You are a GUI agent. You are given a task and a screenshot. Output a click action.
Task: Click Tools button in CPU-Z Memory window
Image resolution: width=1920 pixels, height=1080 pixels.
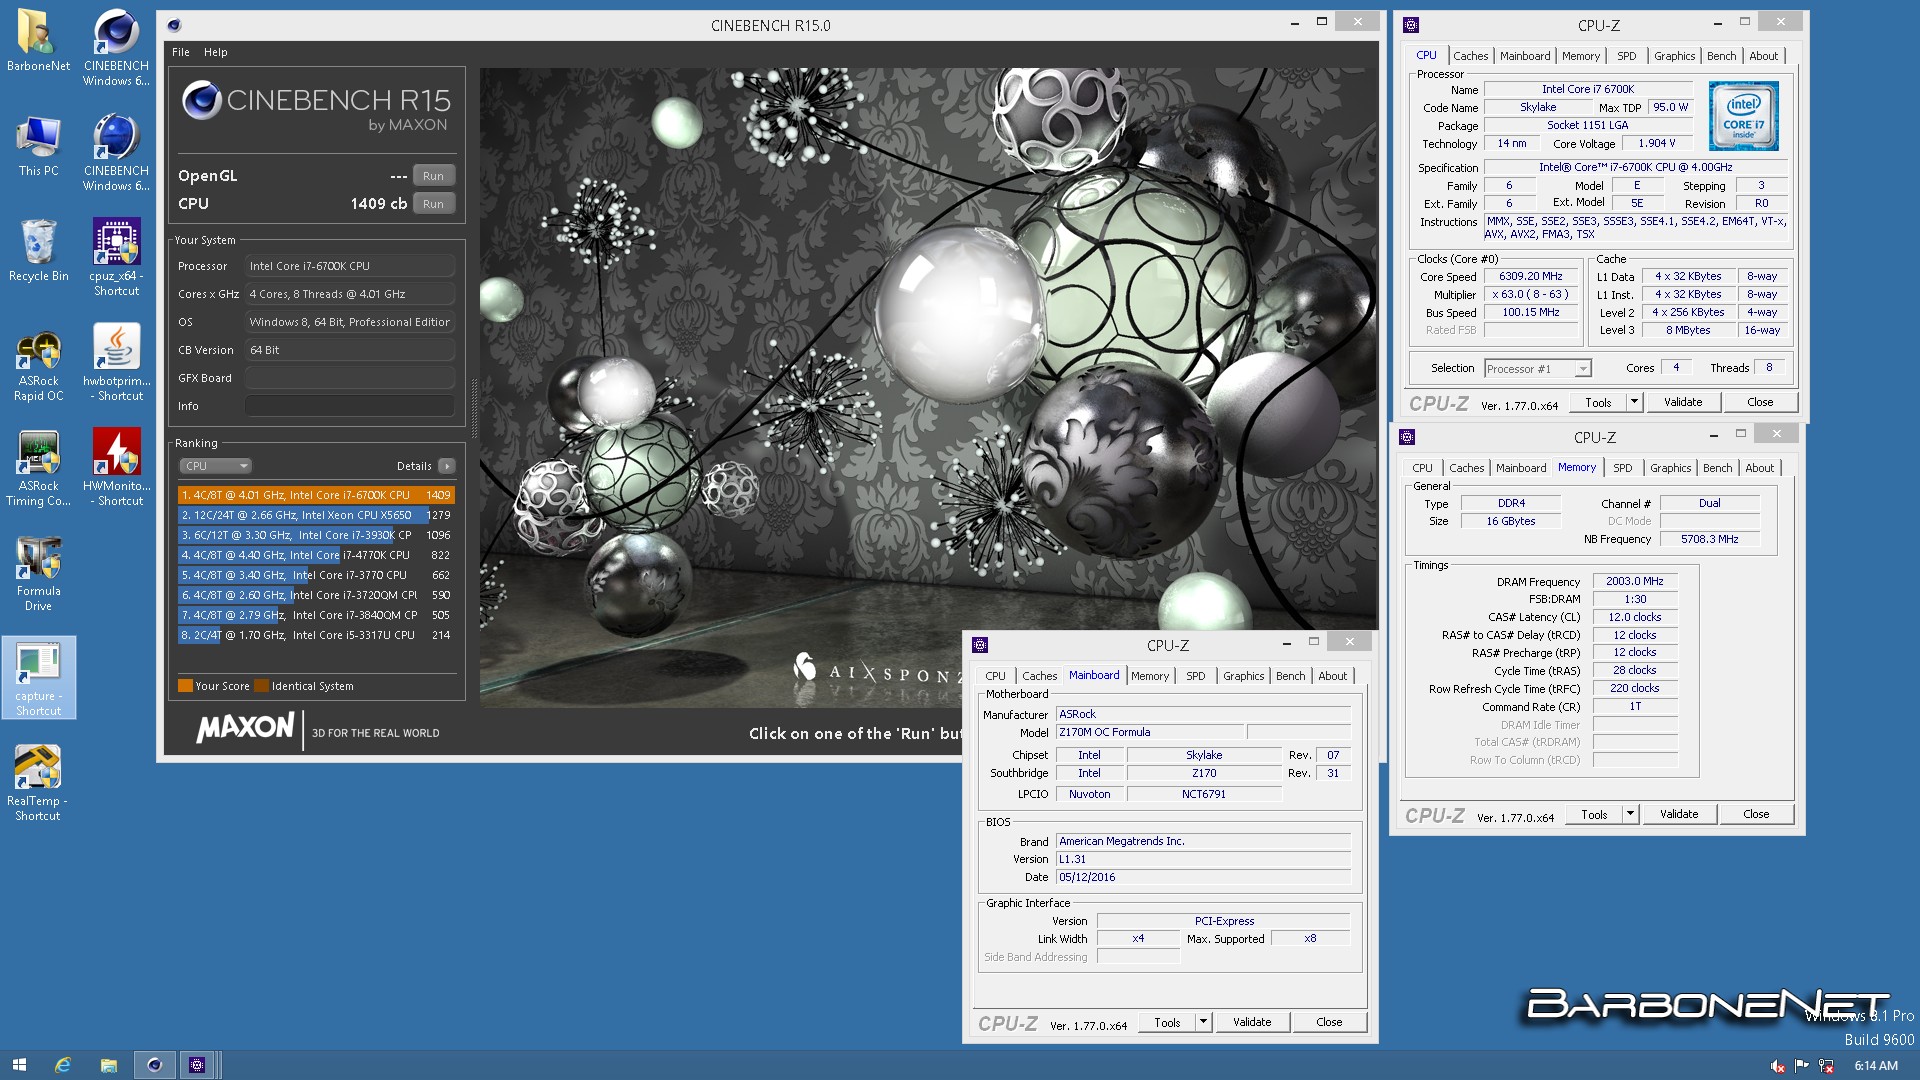coord(1594,814)
